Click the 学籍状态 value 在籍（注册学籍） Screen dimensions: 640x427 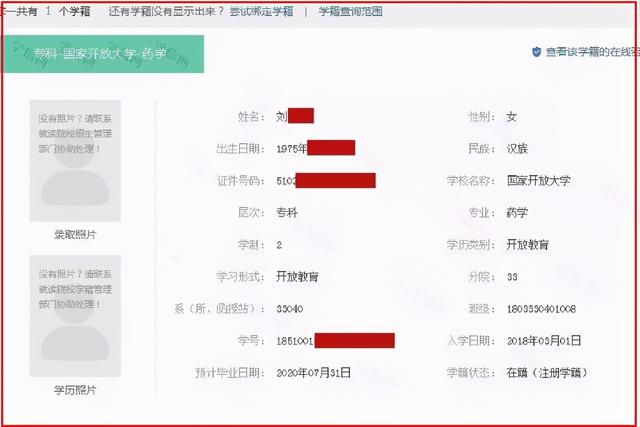click(x=547, y=373)
